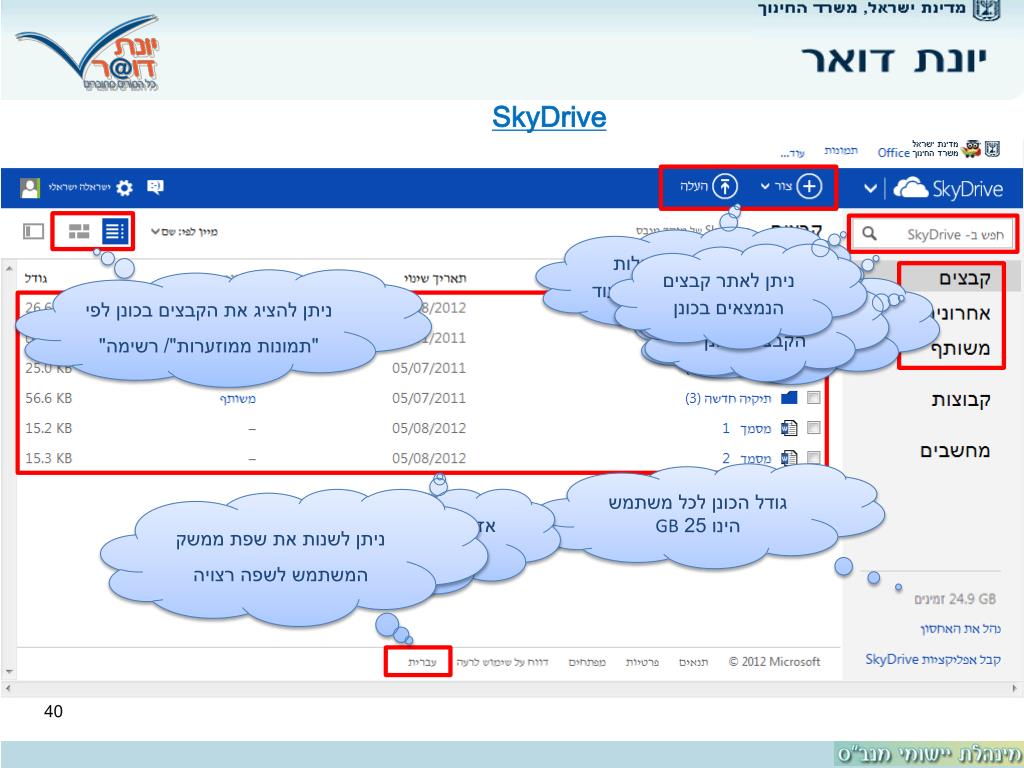Click קבל אפליקציות SkyDrive link
The height and width of the screenshot is (768, 1024).
coord(933,660)
